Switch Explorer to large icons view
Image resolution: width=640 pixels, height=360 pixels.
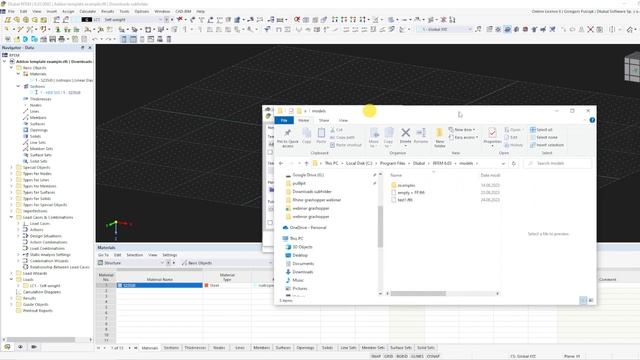[x=591, y=300]
